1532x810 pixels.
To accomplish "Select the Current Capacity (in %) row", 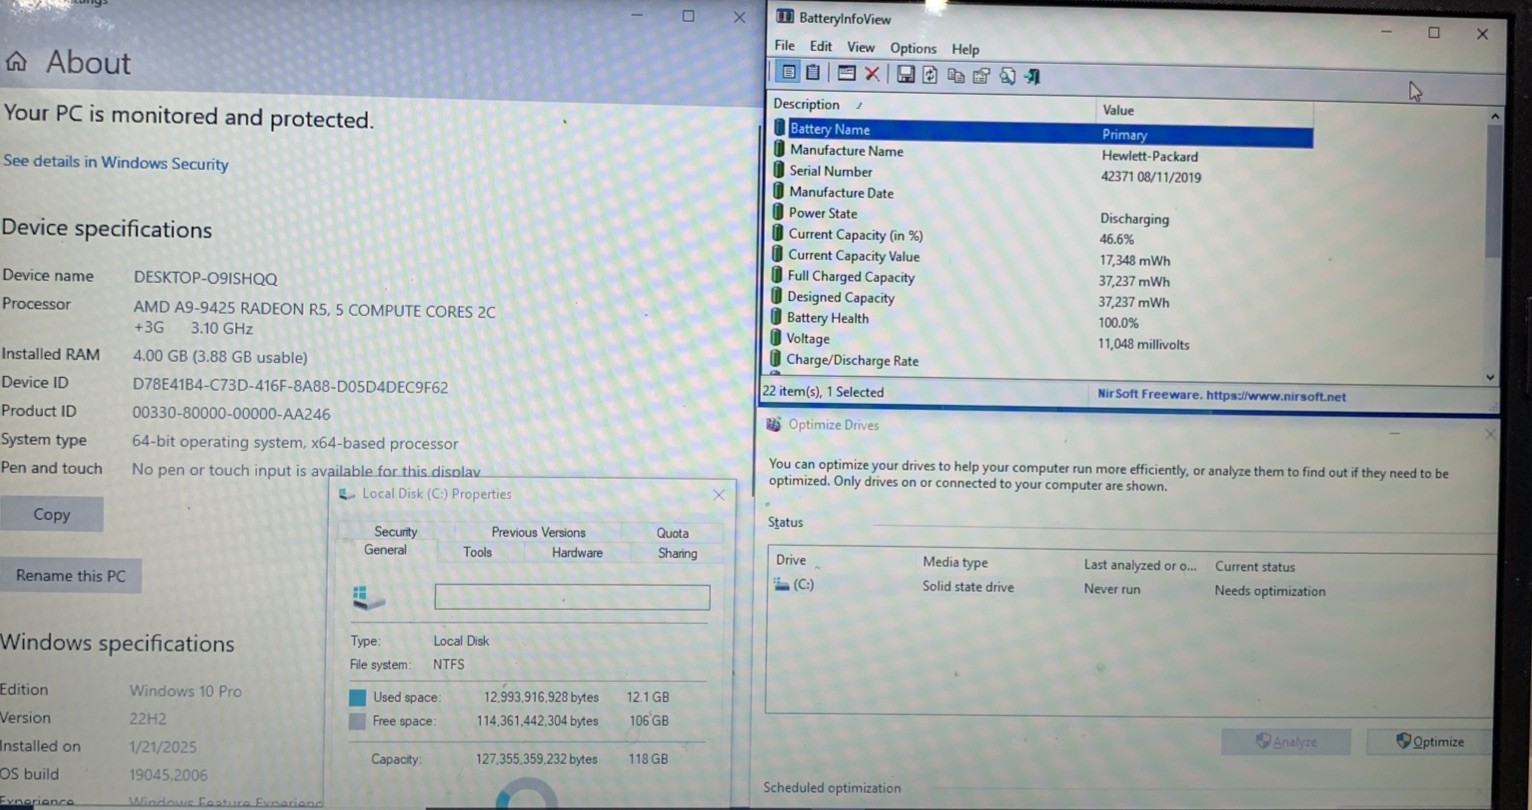I will 1040,236.
